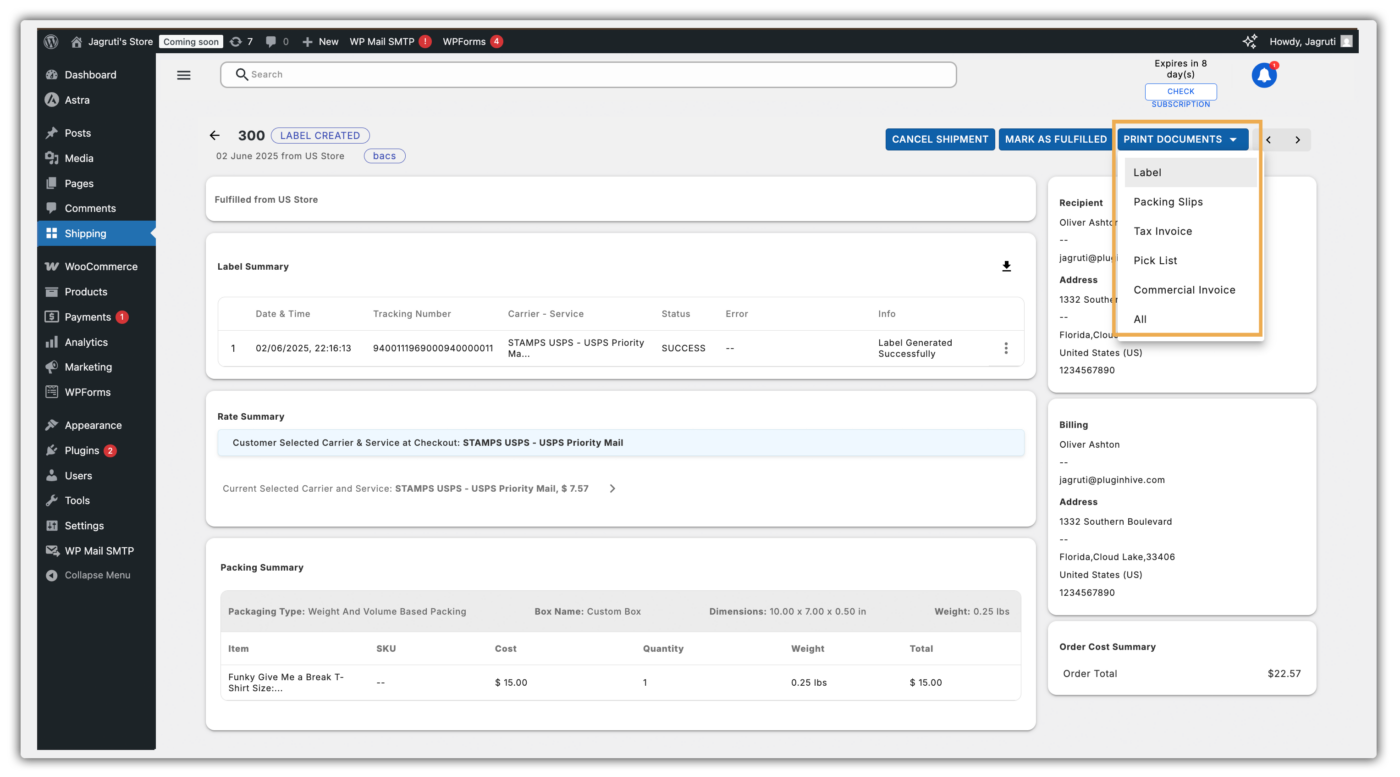The height and width of the screenshot is (777, 1400).
Task: Click the Appearance brush icon
Action: [52, 425]
